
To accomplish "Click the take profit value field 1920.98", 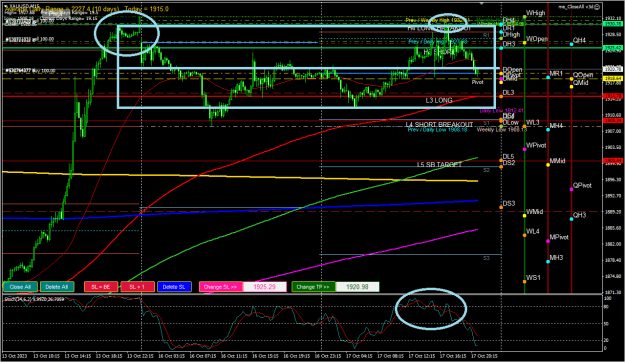I will pyautogui.click(x=357, y=287).
